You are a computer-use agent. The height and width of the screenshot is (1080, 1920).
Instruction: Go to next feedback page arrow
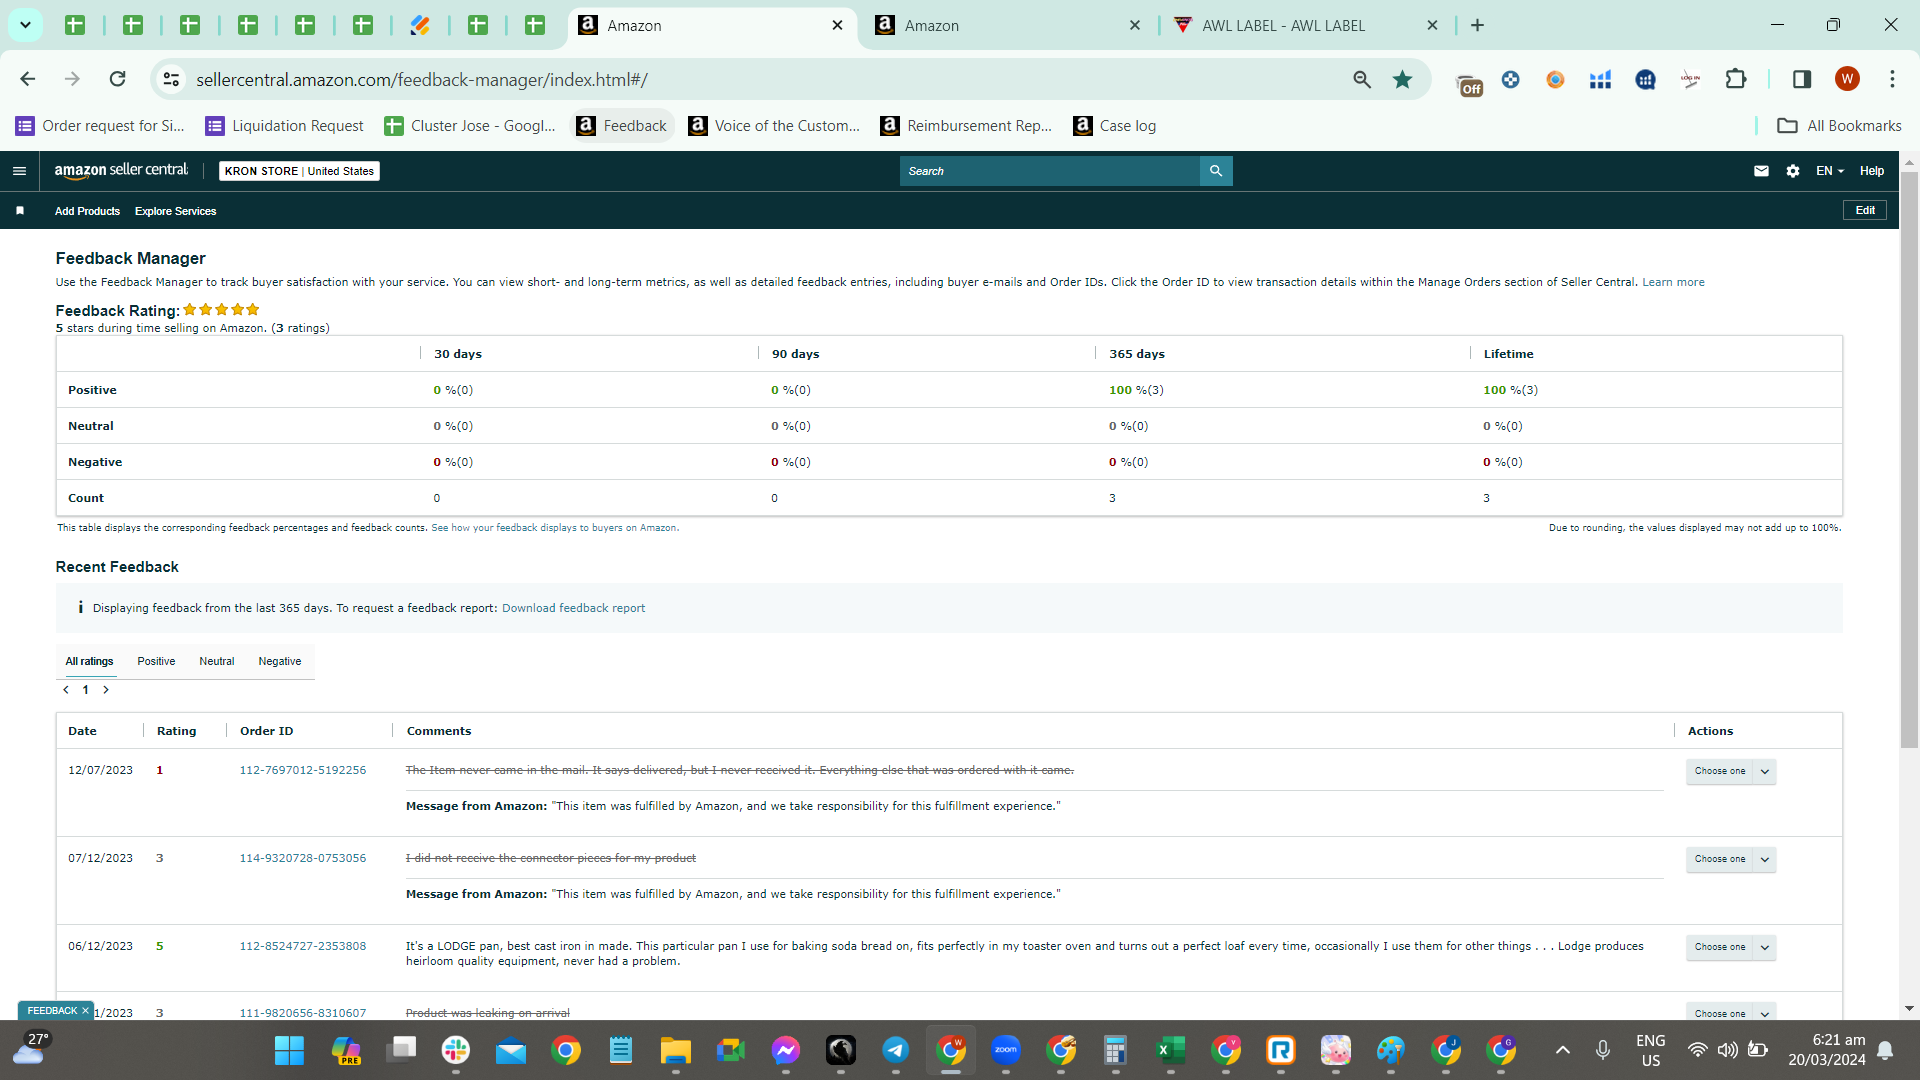pyautogui.click(x=106, y=690)
